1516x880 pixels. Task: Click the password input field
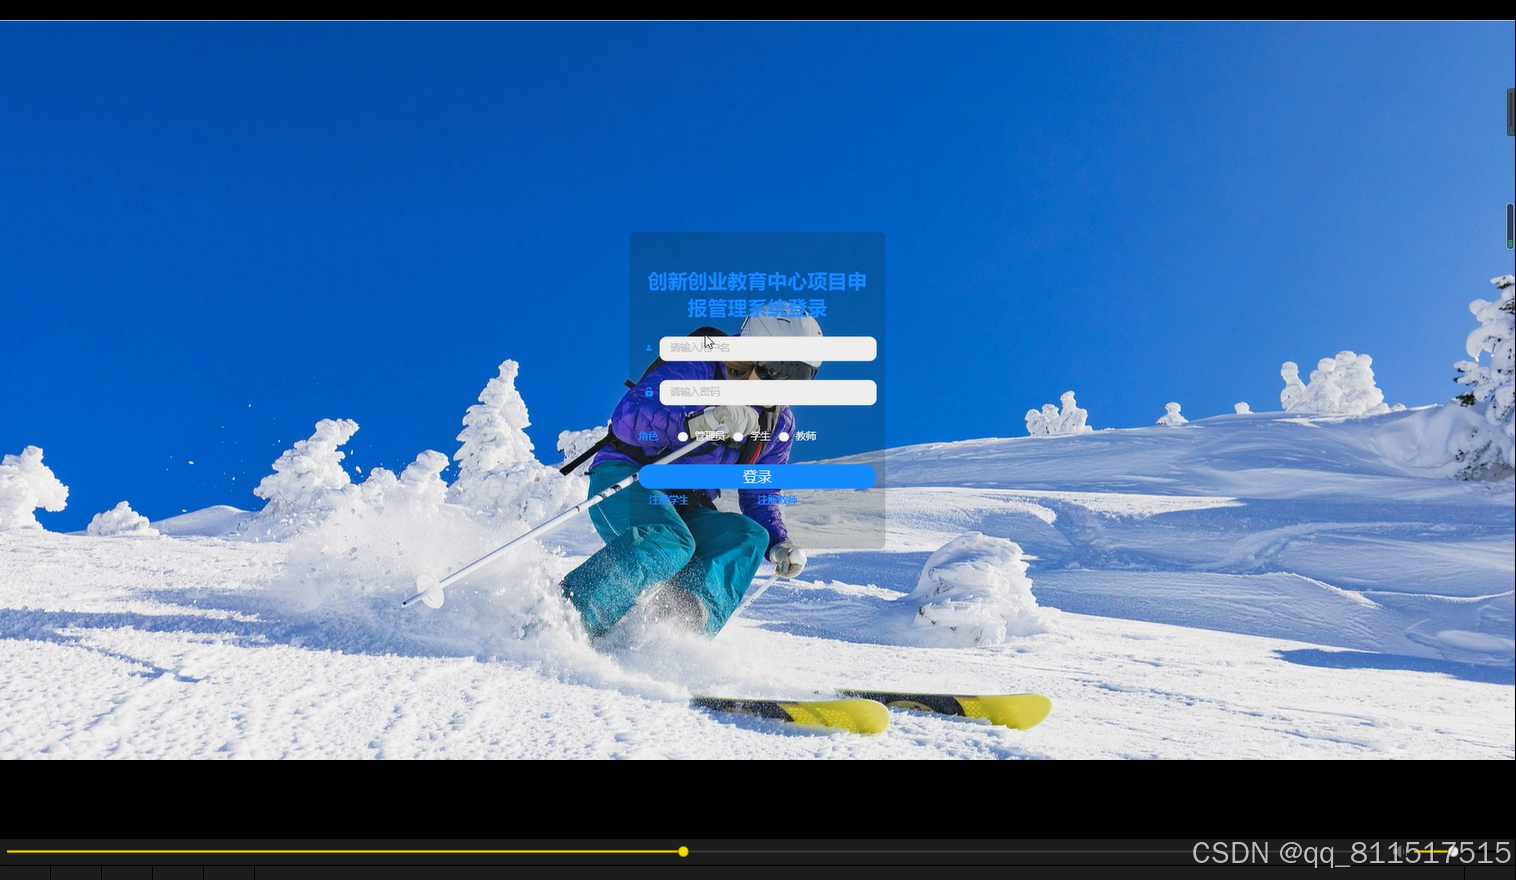[x=768, y=392]
